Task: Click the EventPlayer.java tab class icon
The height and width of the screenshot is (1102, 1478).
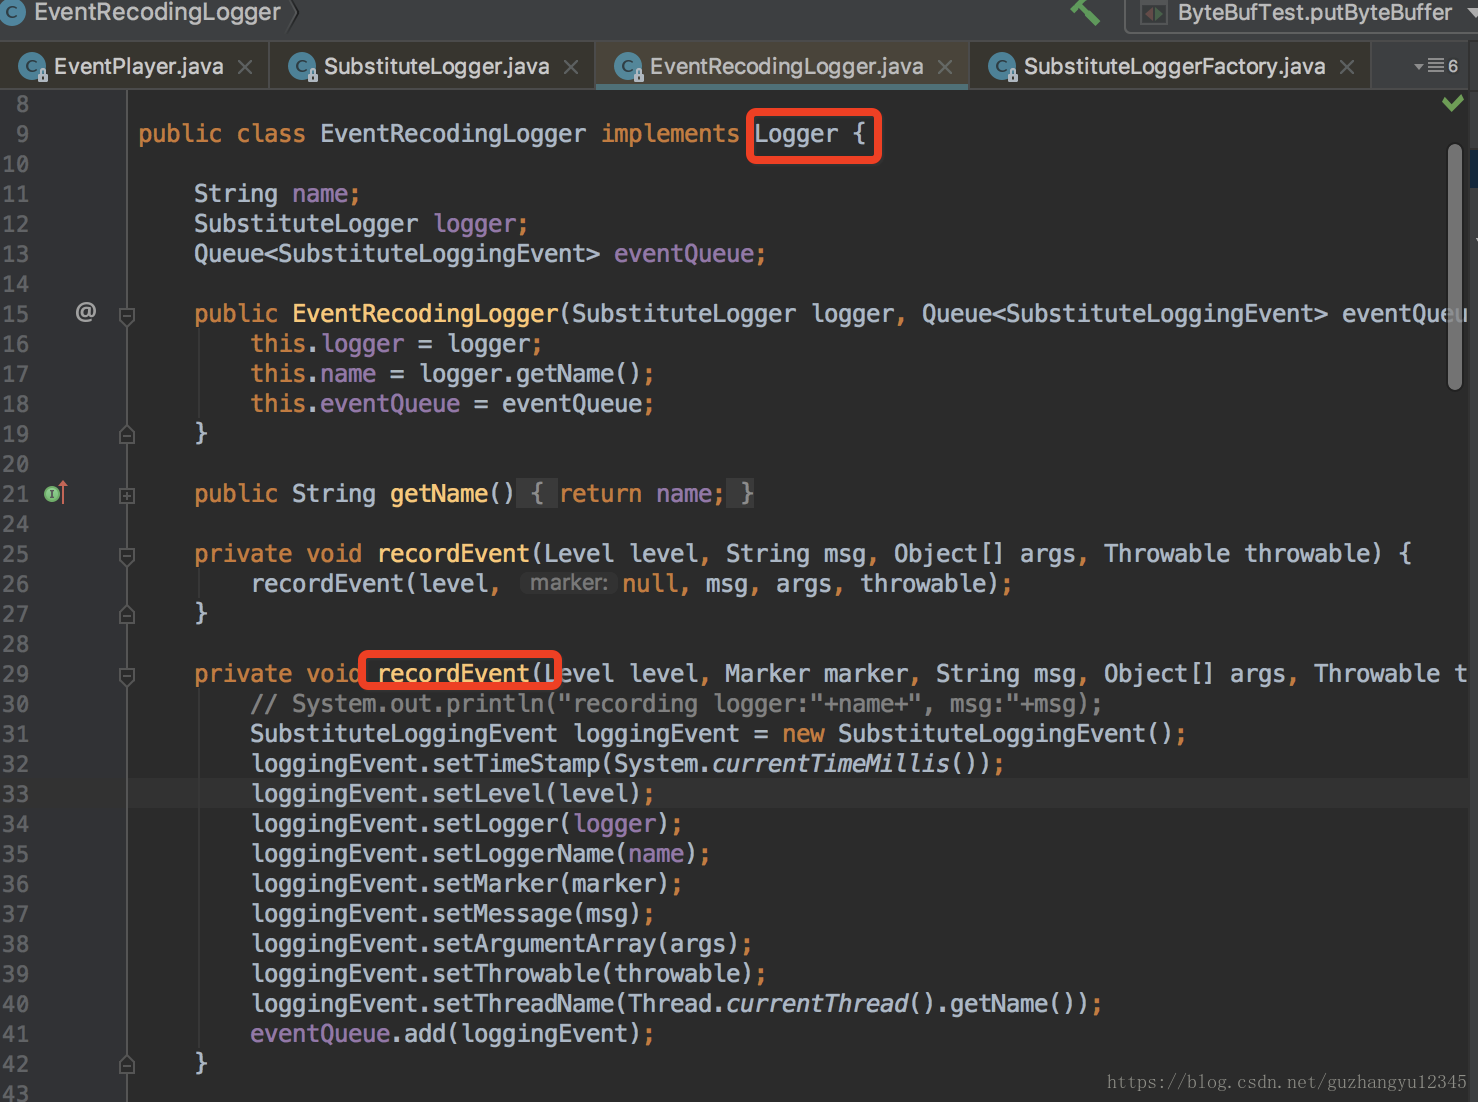Action: click(x=33, y=67)
